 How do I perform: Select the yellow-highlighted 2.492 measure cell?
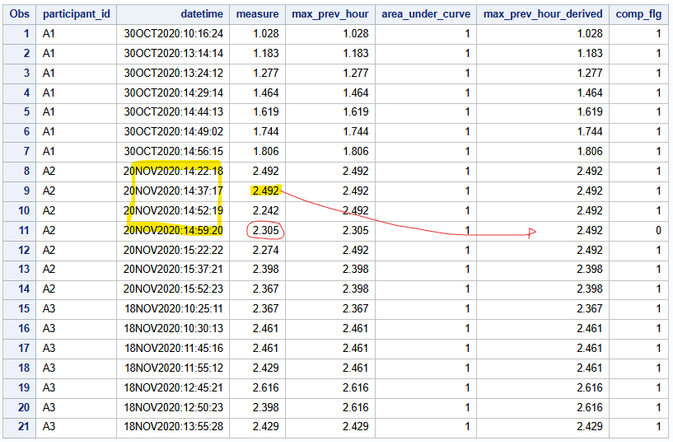(x=265, y=191)
